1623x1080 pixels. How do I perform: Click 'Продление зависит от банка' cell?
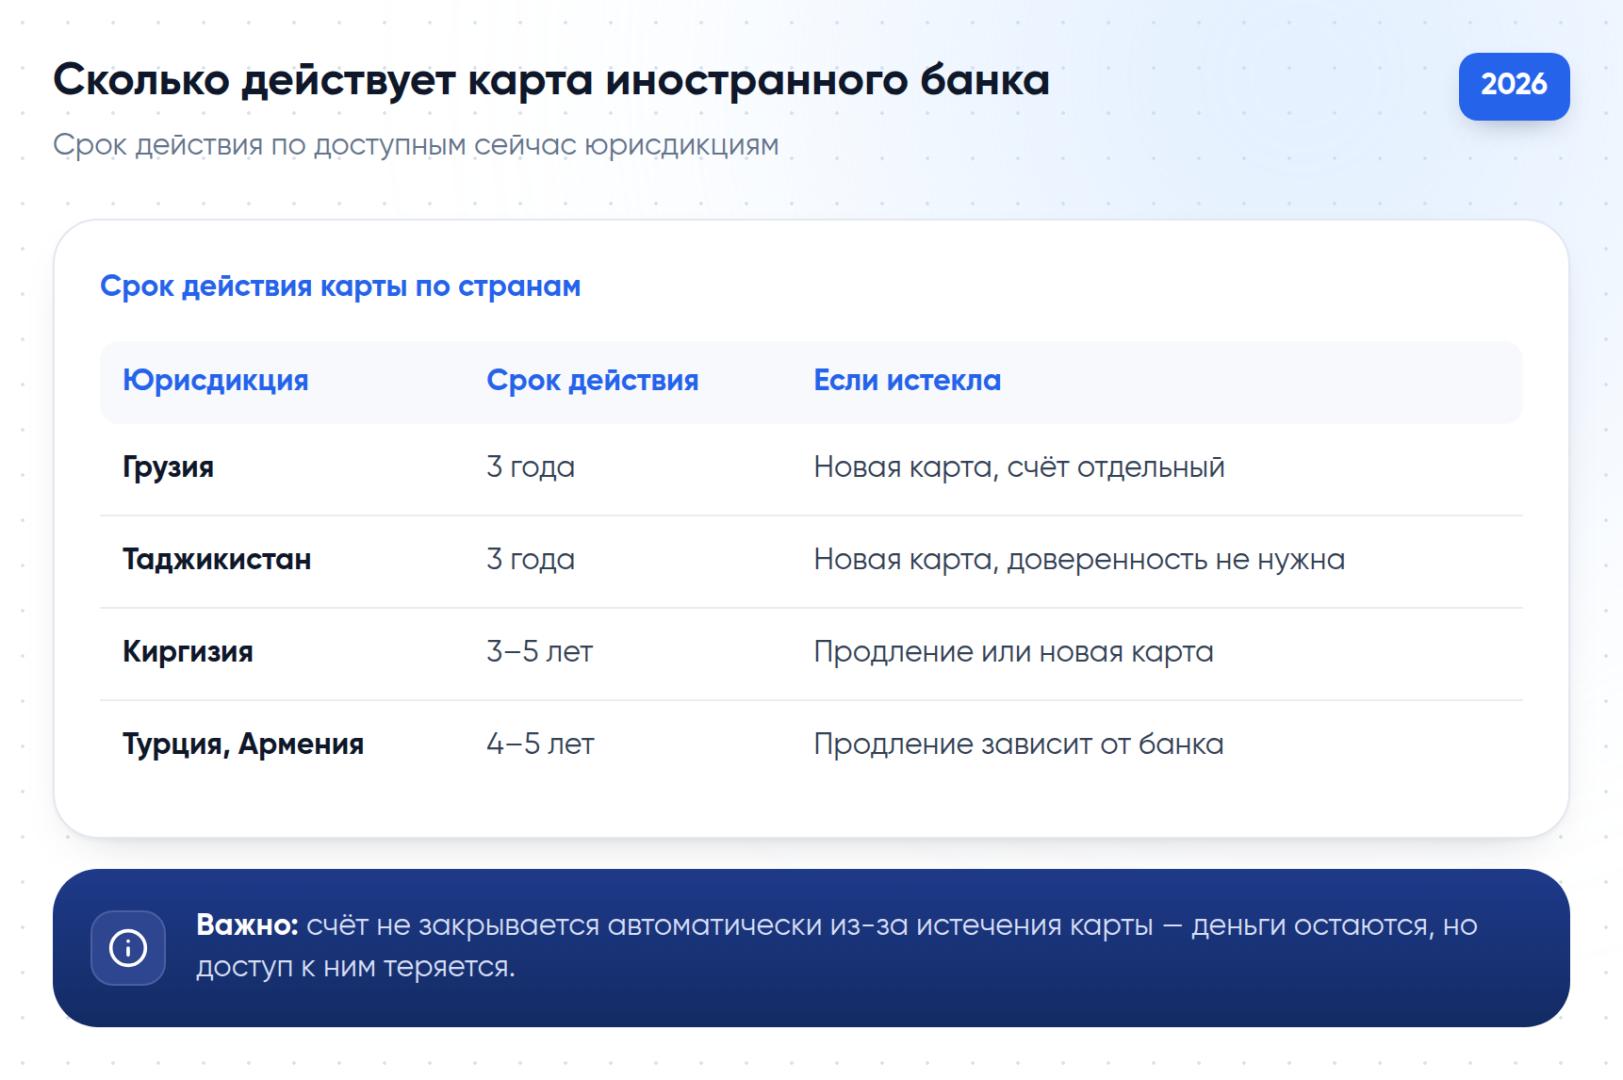1018,744
